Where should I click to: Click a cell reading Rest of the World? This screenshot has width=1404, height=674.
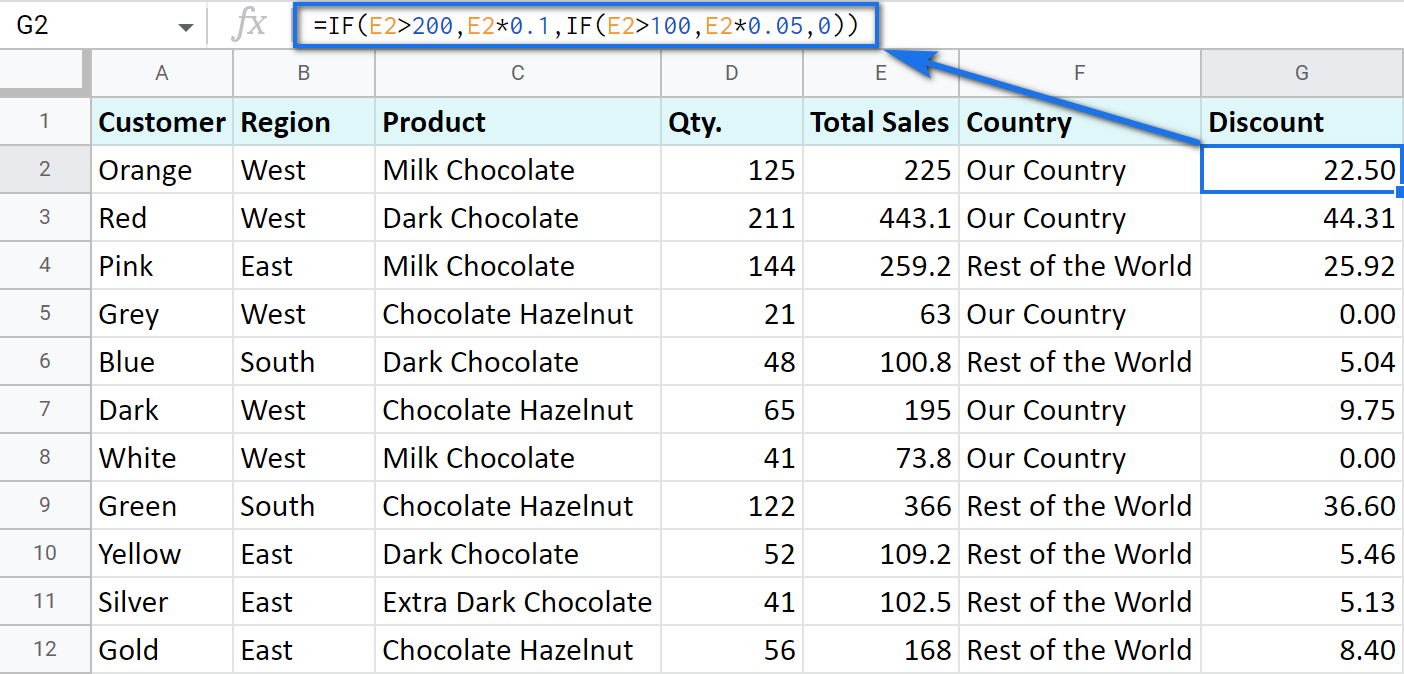[1078, 265]
